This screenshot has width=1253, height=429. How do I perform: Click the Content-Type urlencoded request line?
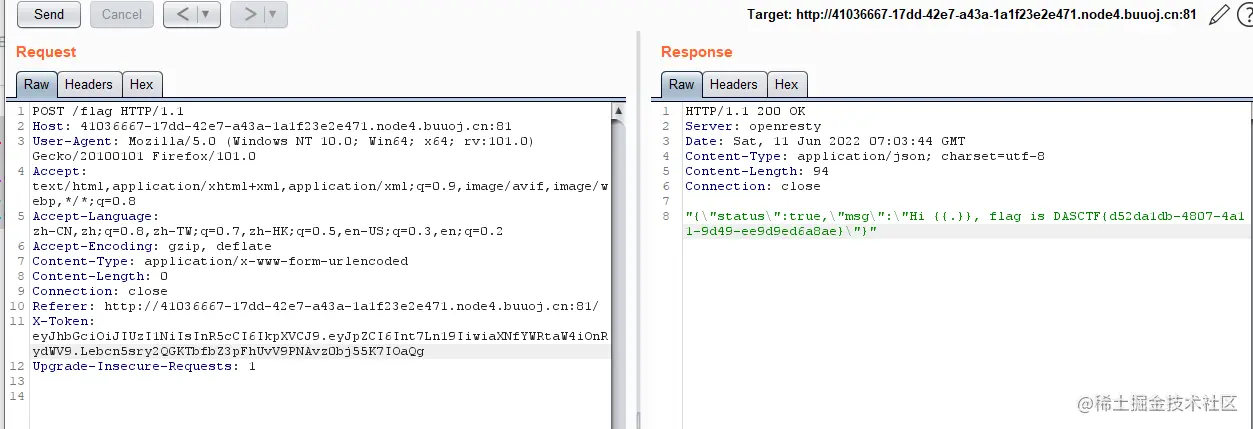point(220,261)
